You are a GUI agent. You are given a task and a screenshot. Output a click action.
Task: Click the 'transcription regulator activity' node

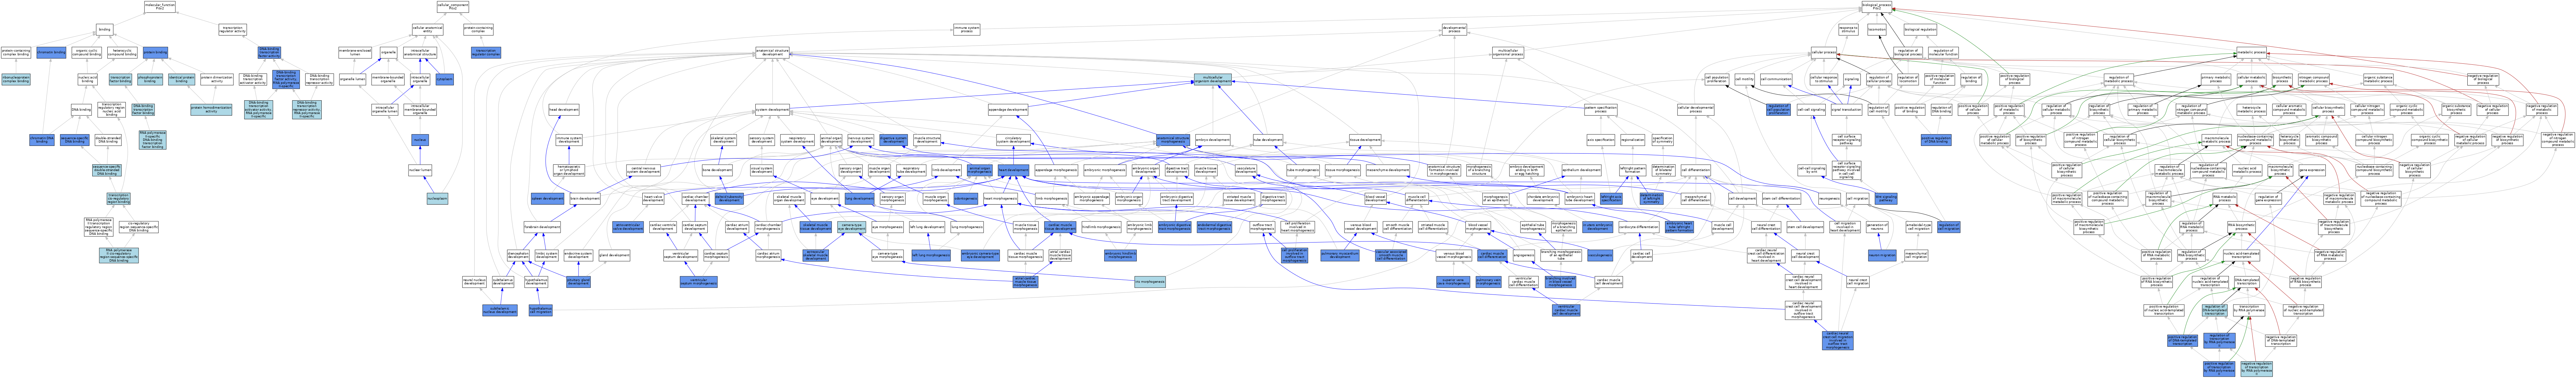233,30
